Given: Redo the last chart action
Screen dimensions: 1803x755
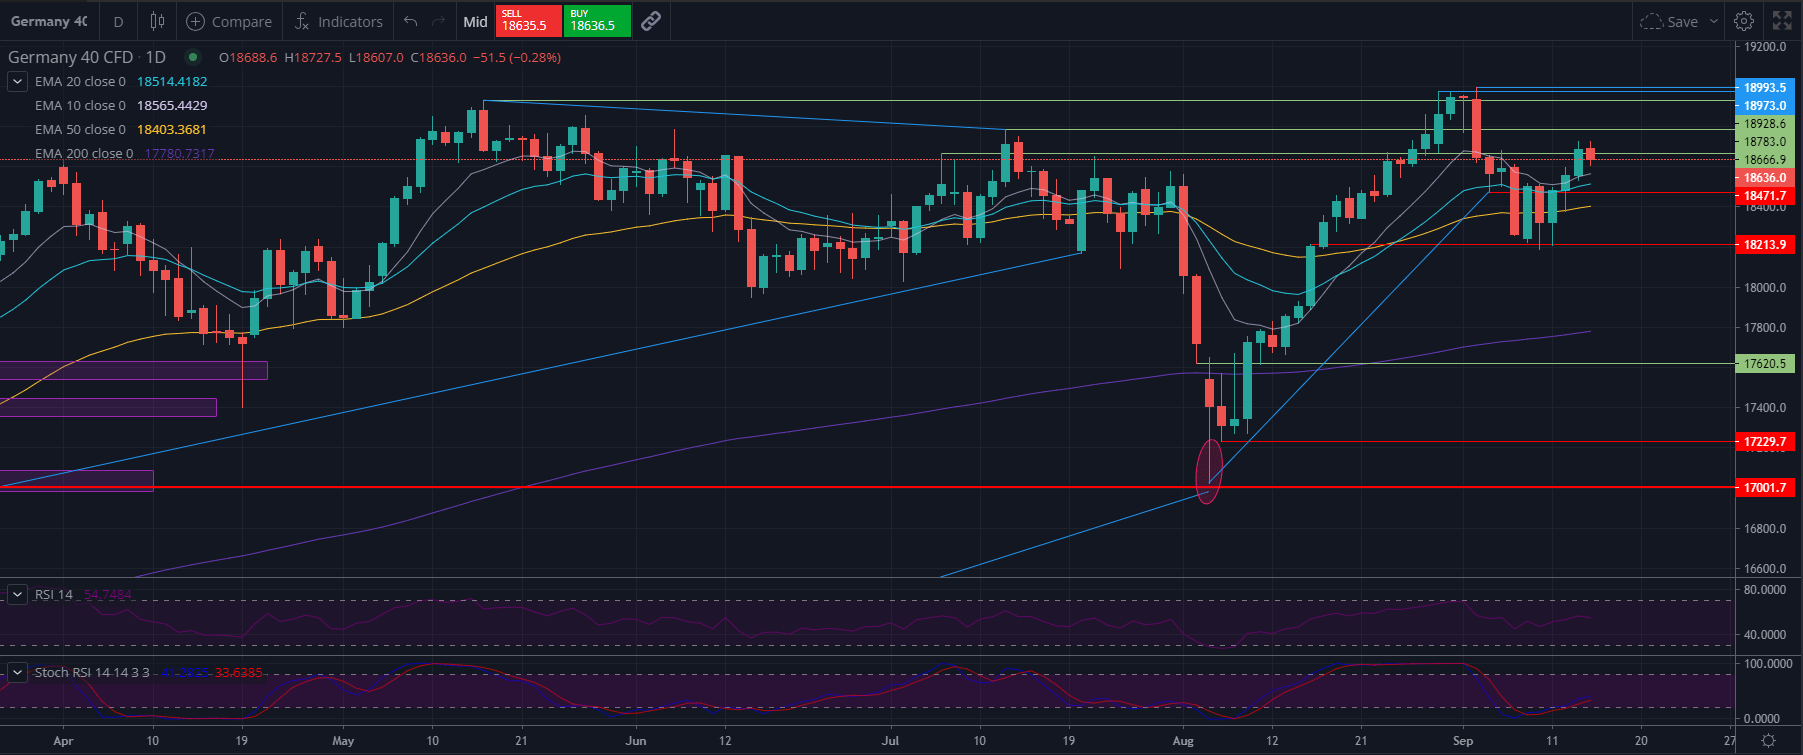Looking at the screenshot, I should (438, 21).
